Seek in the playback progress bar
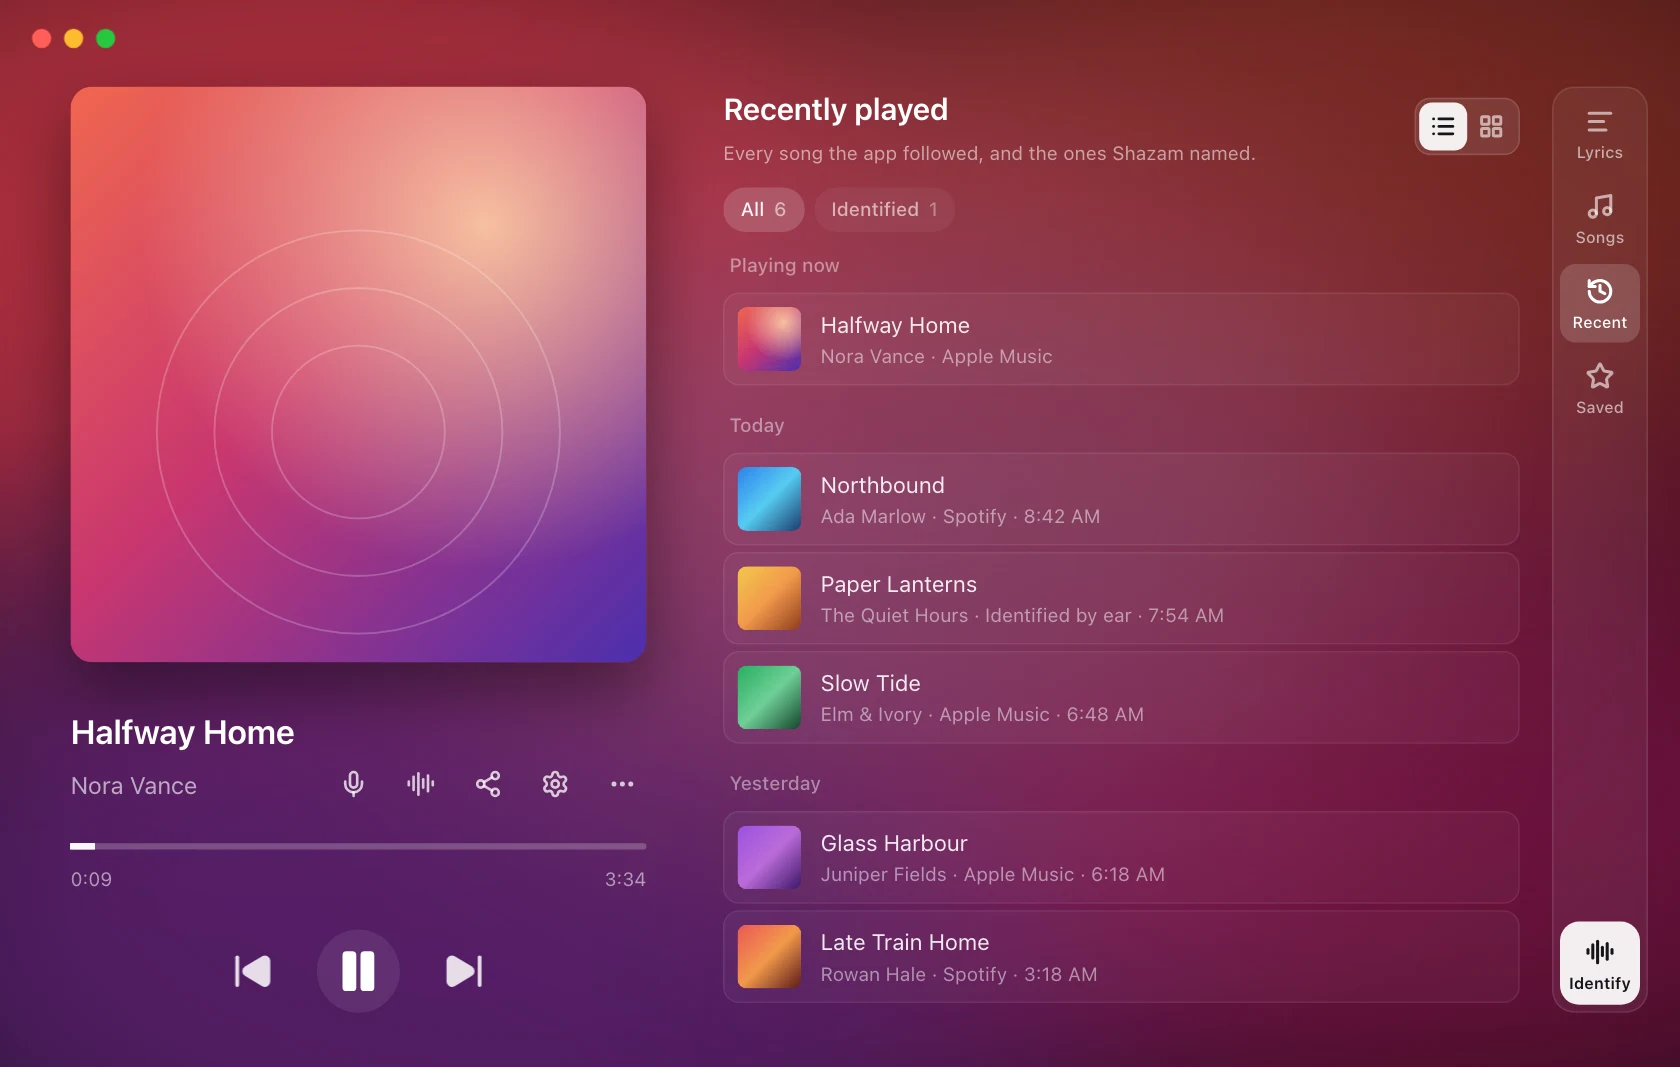Image resolution: width=1680 pixels, height=1067 pixels. (x=358, y=846)
